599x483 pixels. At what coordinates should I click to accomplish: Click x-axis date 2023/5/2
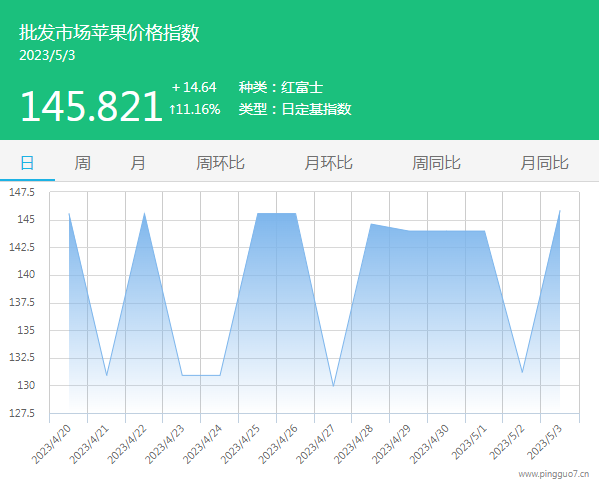point(507,442)
